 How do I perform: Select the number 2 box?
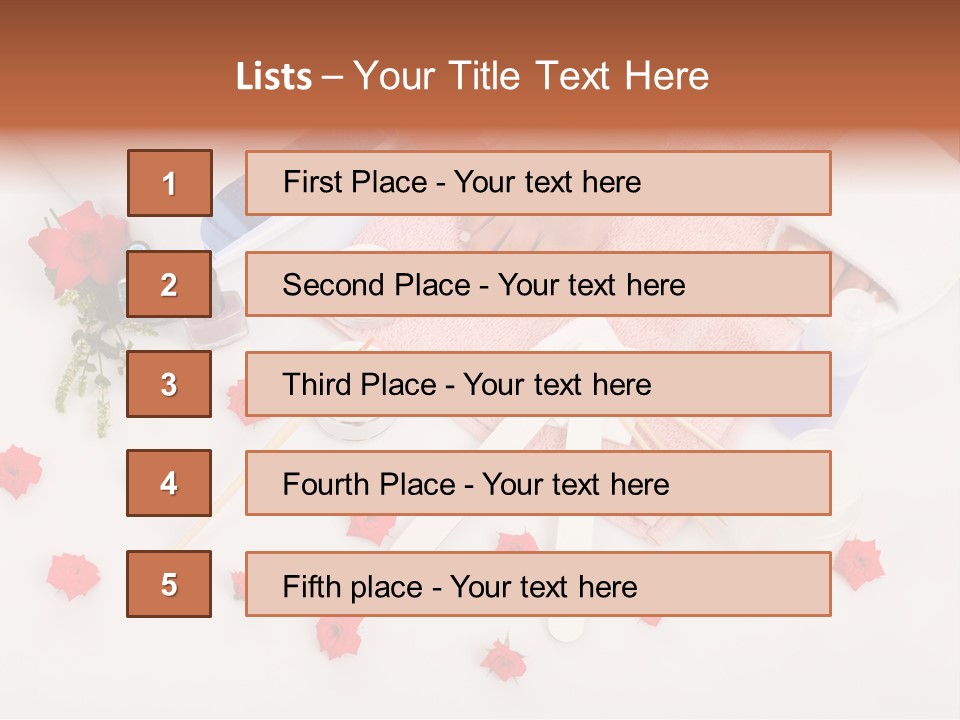pos(169,284)
